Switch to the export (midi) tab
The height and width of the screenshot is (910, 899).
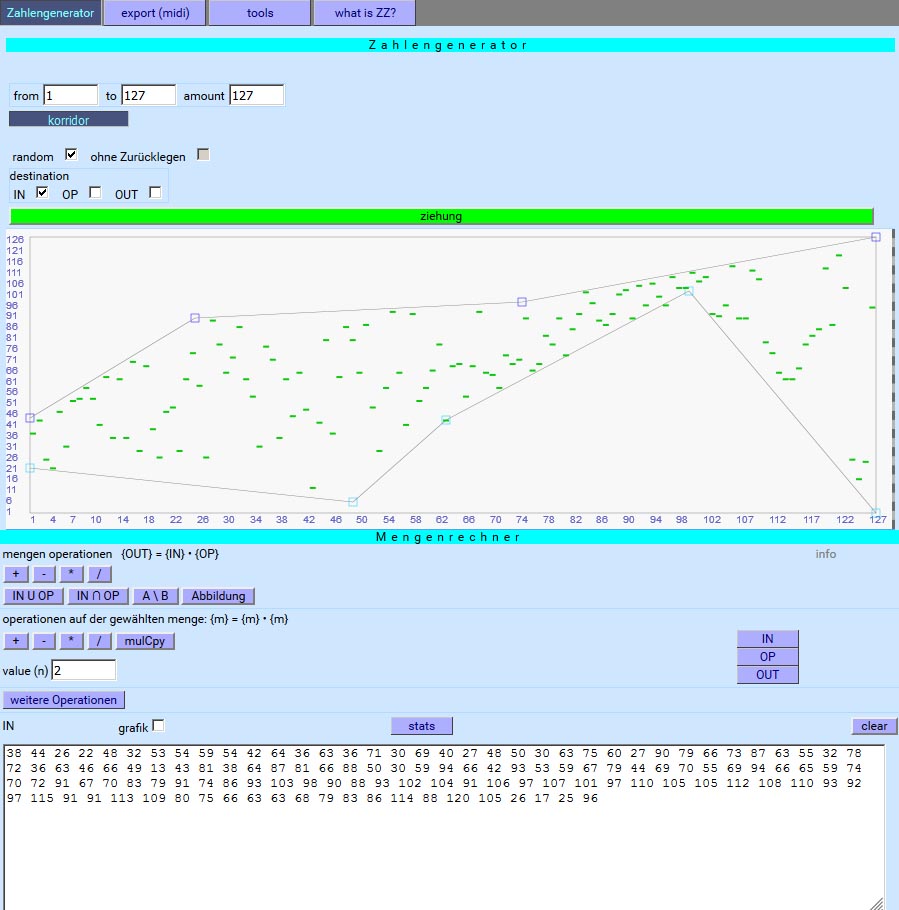coord(154,13)
